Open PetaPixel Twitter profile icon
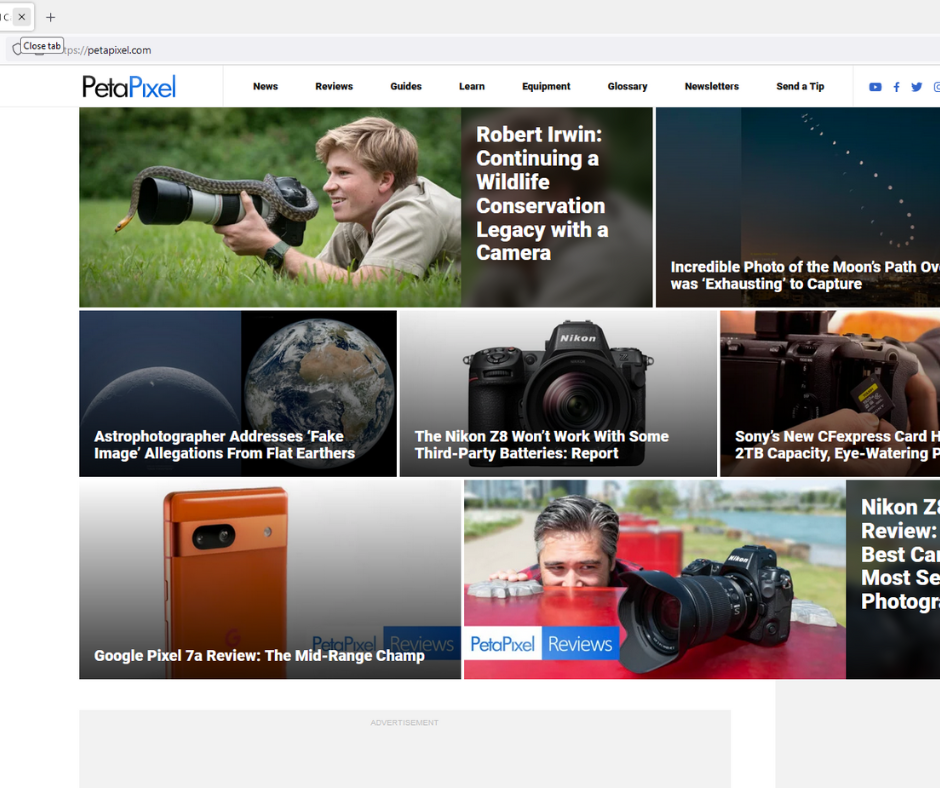Viewport: 940px width, 788px height. point(917,87)
